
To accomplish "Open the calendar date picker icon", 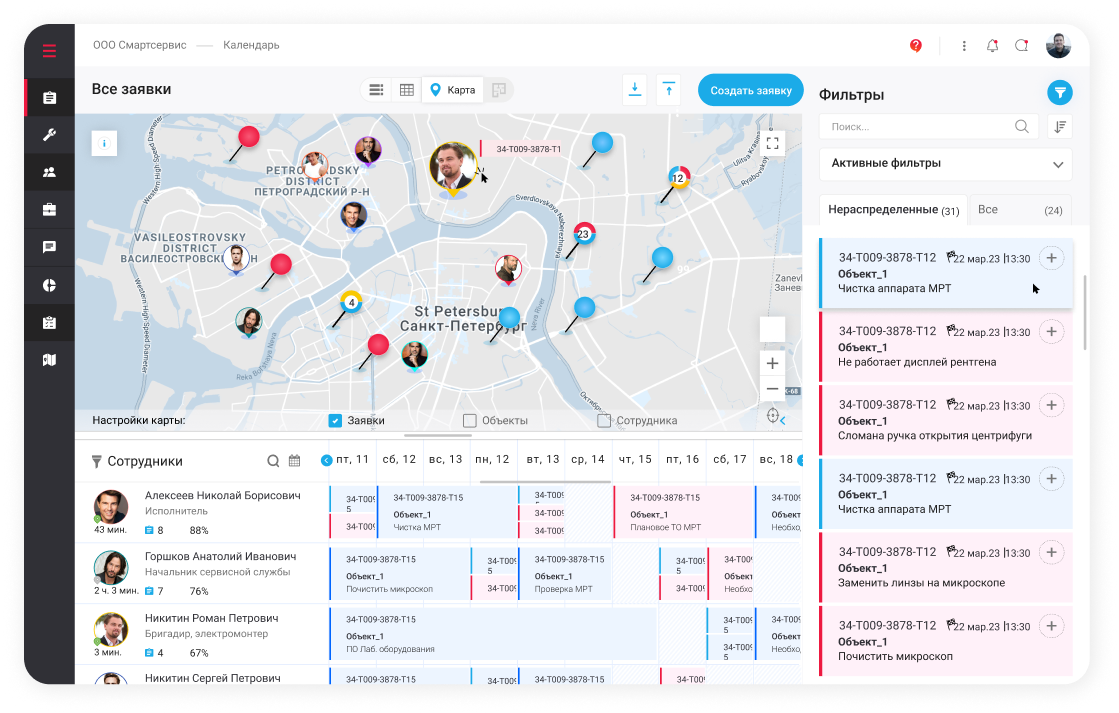I will [294, 461].
